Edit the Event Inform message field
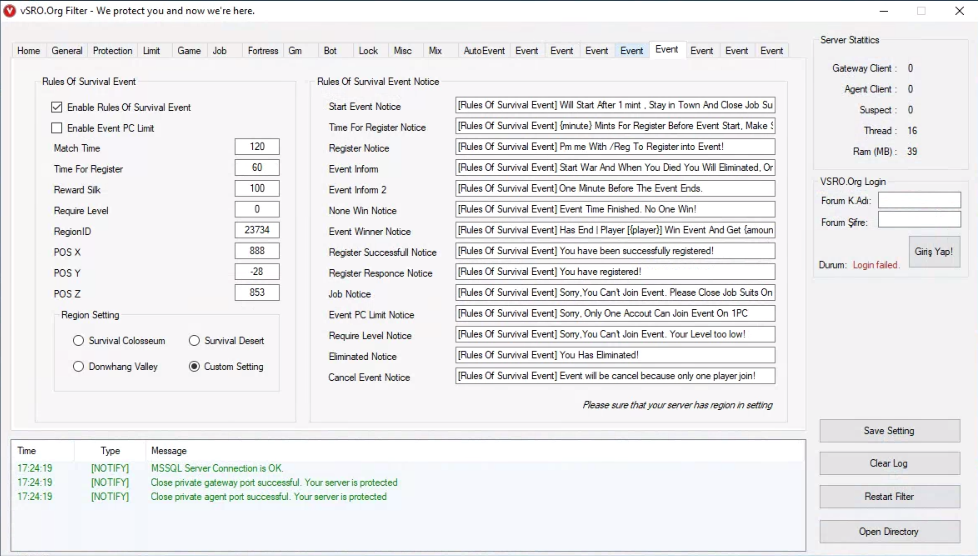Image resolution: width=978 pixels, height=556 pixels. (615, 167)
